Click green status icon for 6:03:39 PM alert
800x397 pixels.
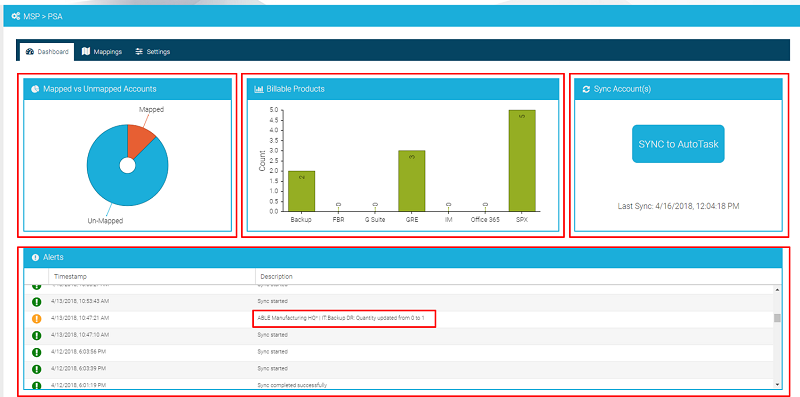click(36, 369)
